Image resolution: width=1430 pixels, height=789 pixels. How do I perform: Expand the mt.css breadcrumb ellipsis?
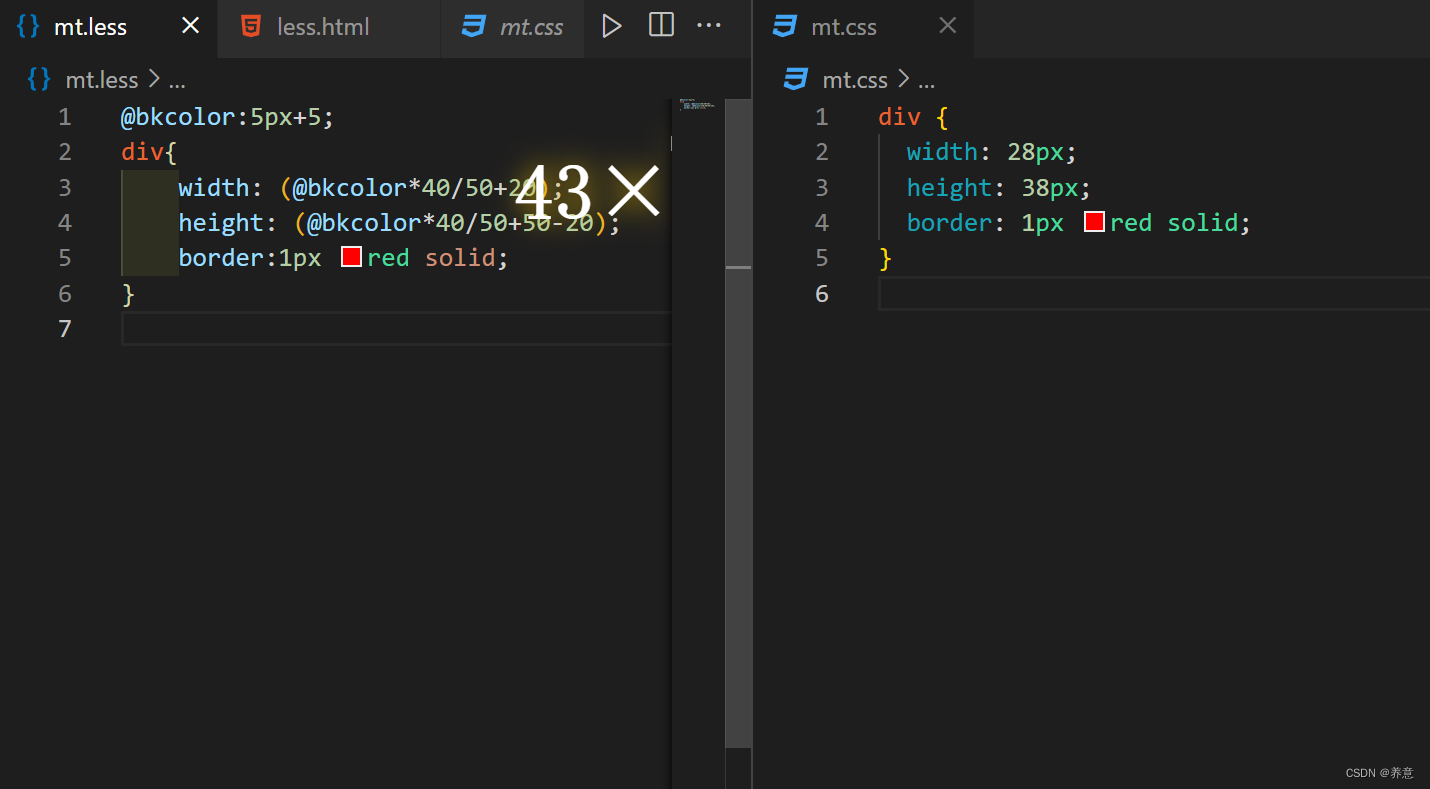[926, 81]
